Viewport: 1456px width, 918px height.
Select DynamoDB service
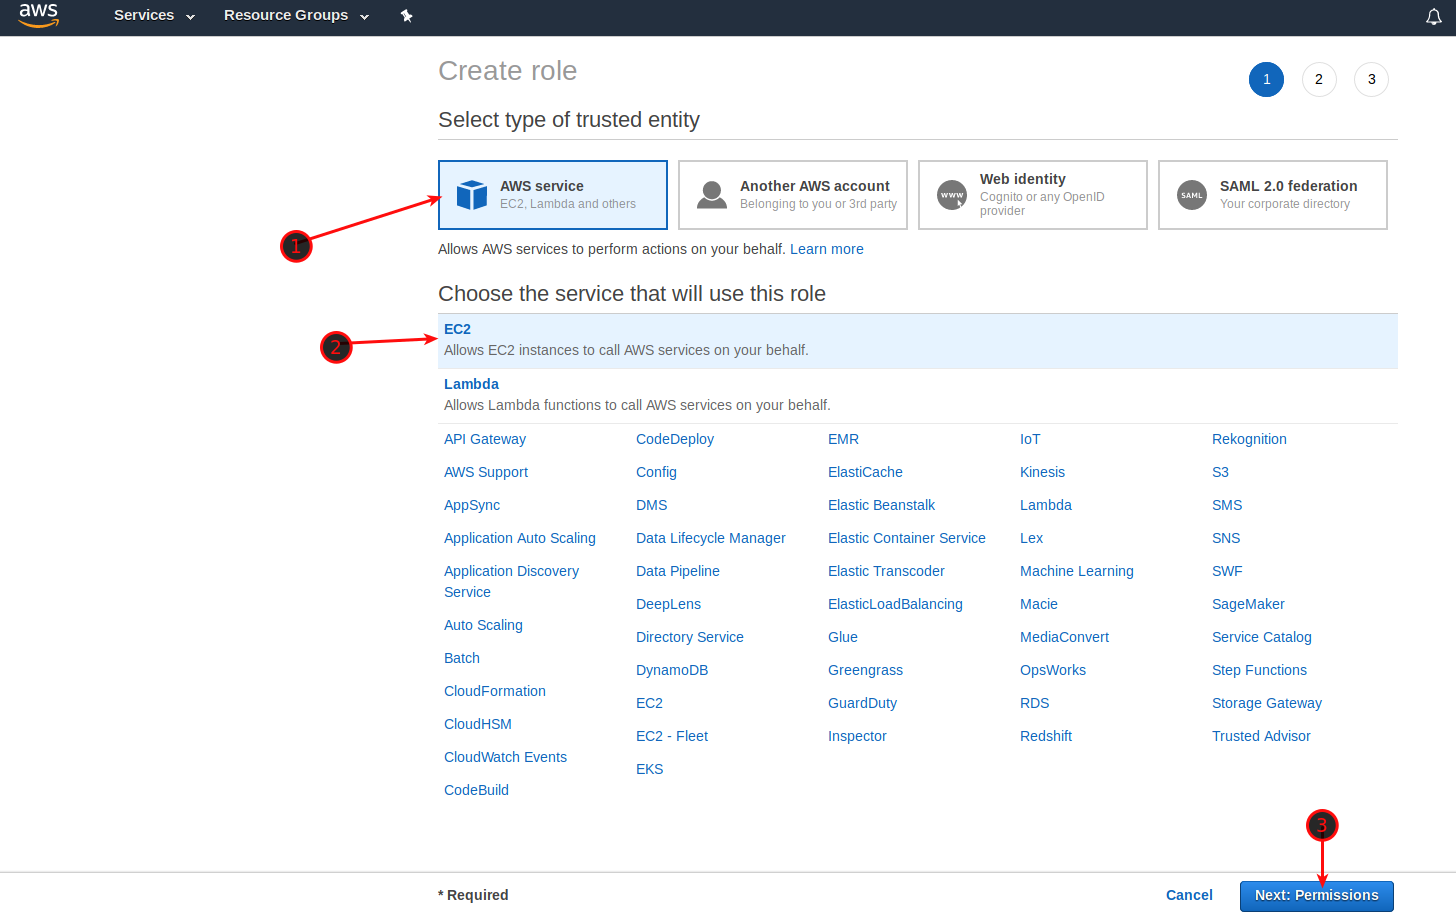[672, 670]
